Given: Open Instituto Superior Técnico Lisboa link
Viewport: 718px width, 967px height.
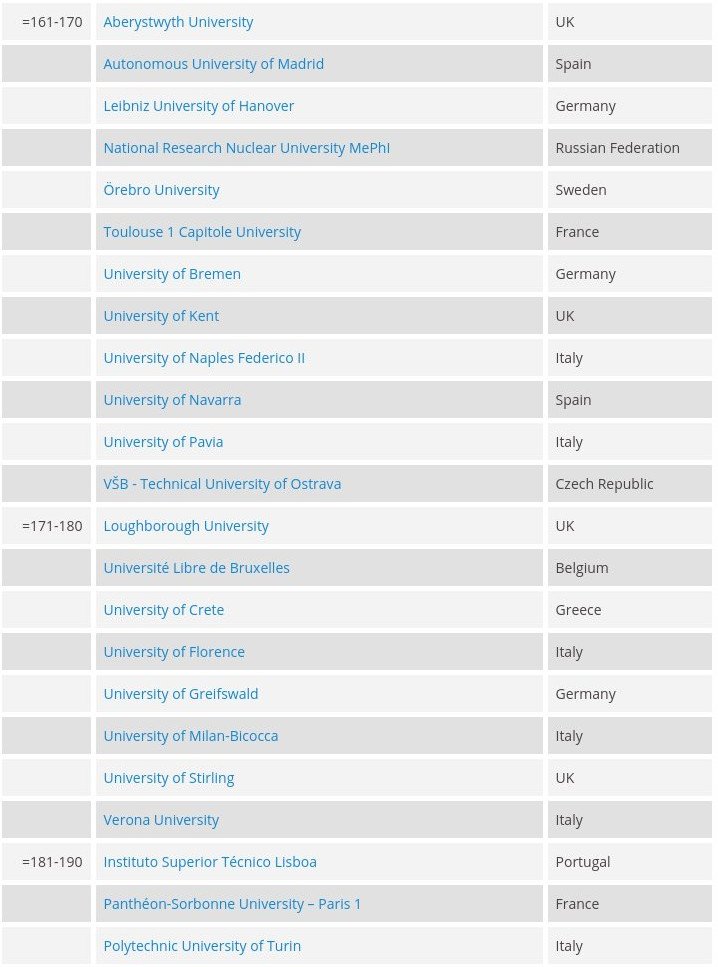Looking at the screenshot, I should tap(210, 862).
